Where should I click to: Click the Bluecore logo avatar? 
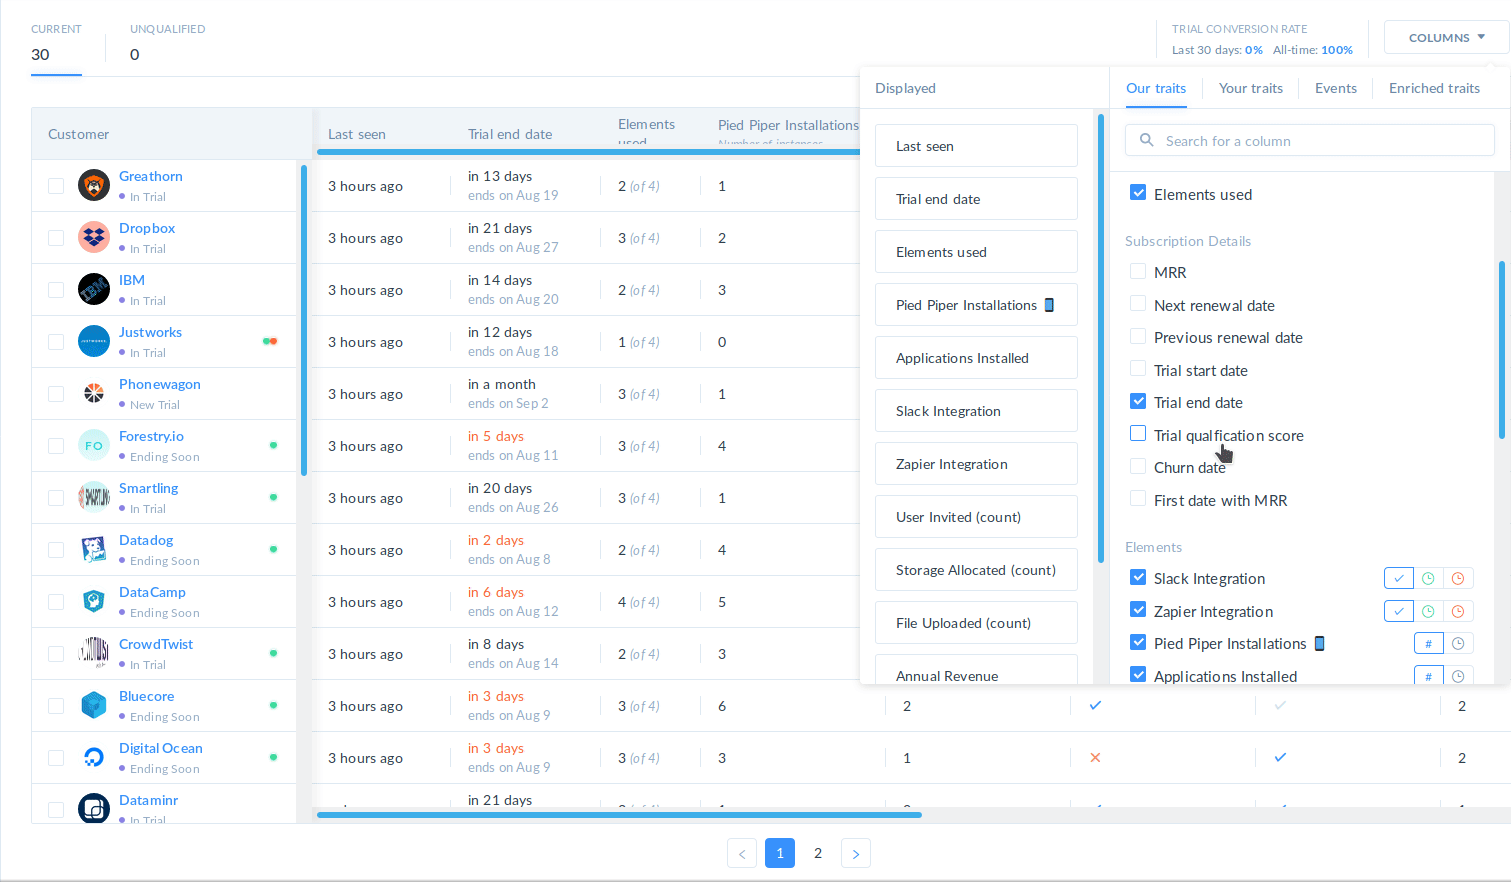(94, 705)
